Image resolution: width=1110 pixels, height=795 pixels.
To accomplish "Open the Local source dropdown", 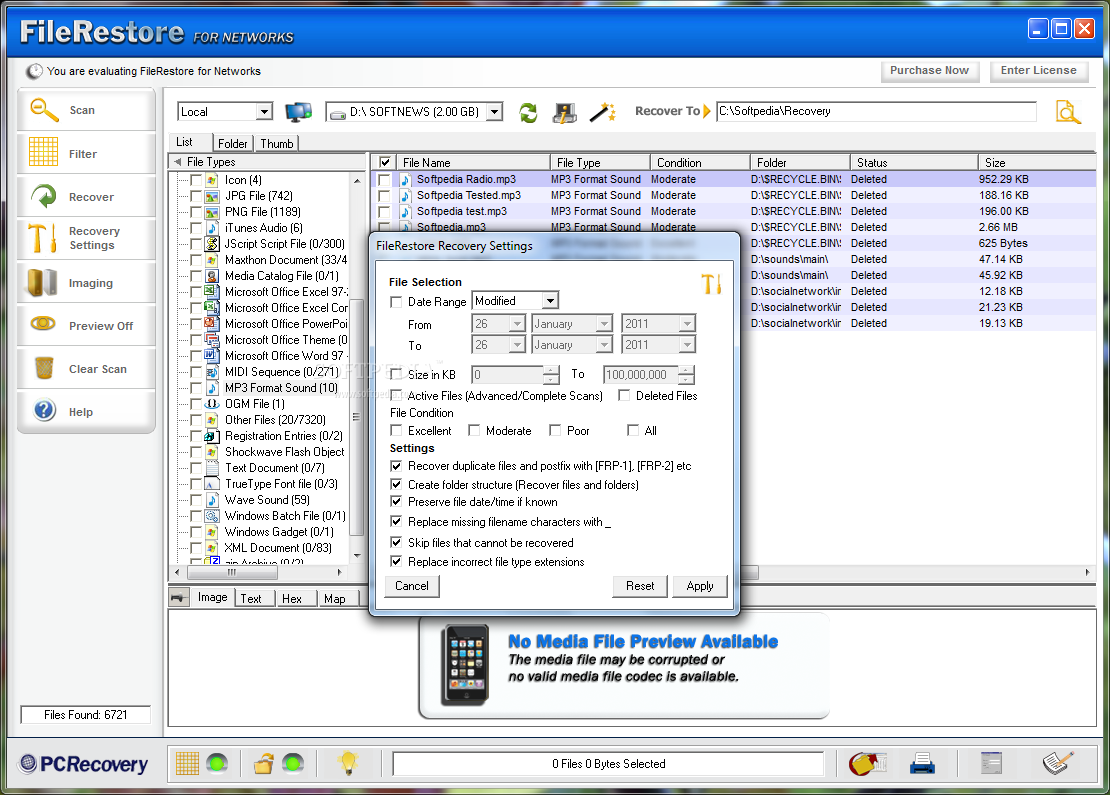I will [264, 112].
